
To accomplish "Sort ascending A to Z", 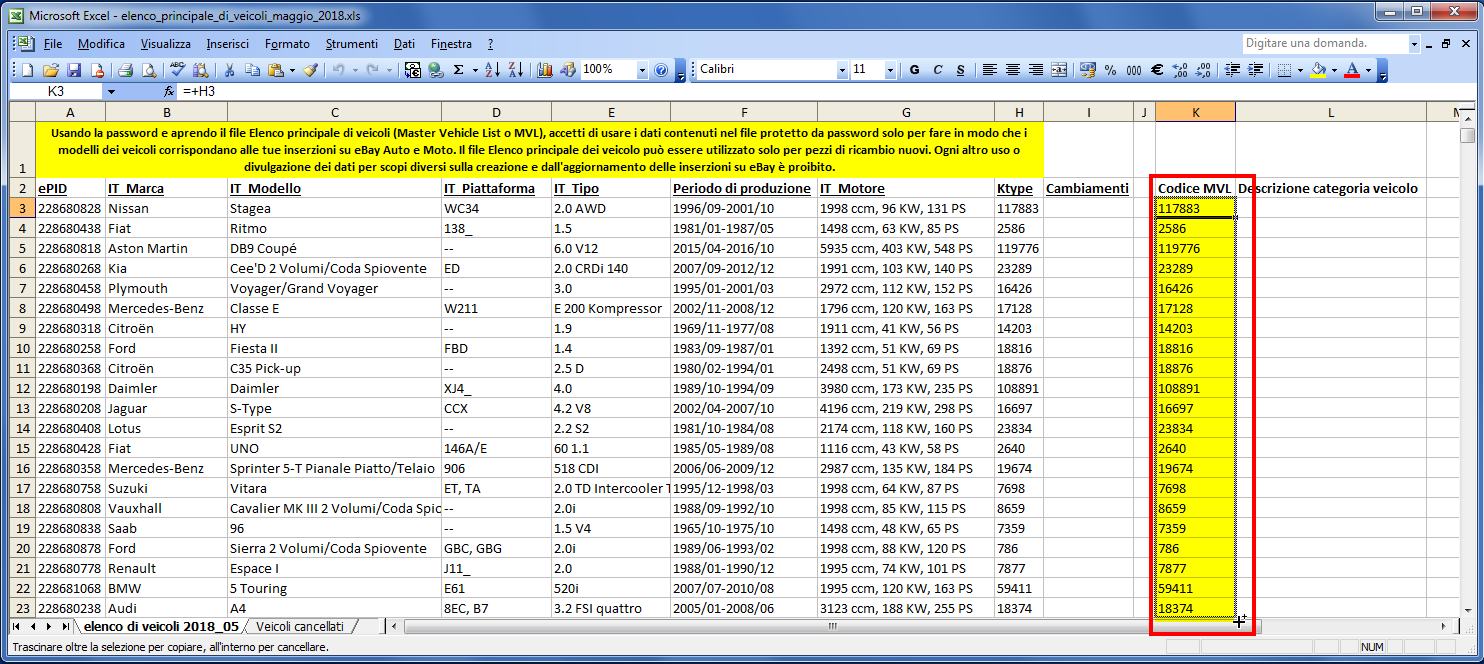I will point(492,70).
